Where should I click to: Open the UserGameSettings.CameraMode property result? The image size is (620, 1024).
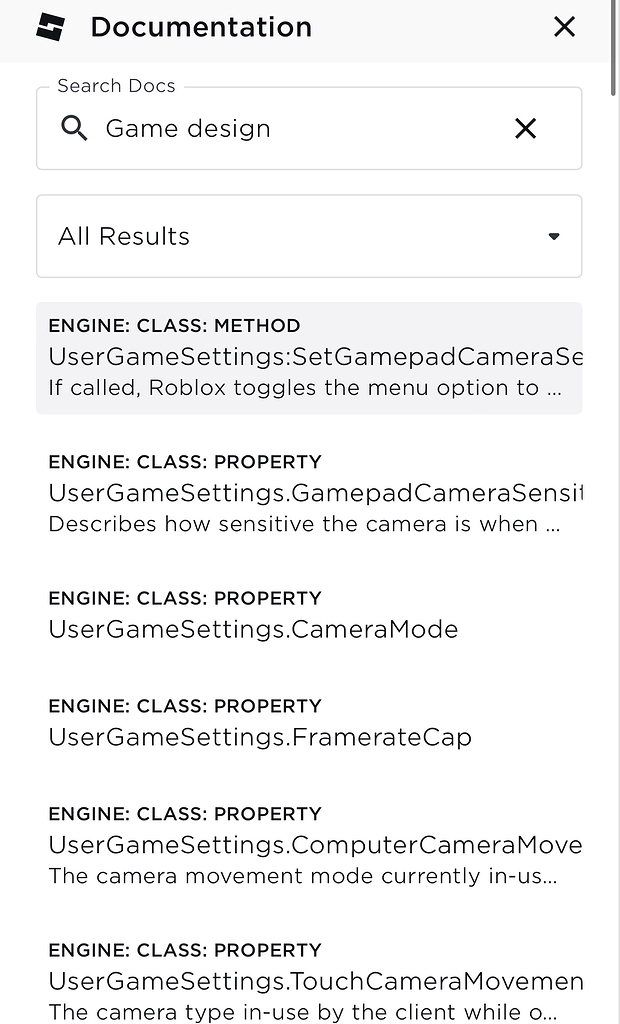pyautogui.click(x=253, y=629)
